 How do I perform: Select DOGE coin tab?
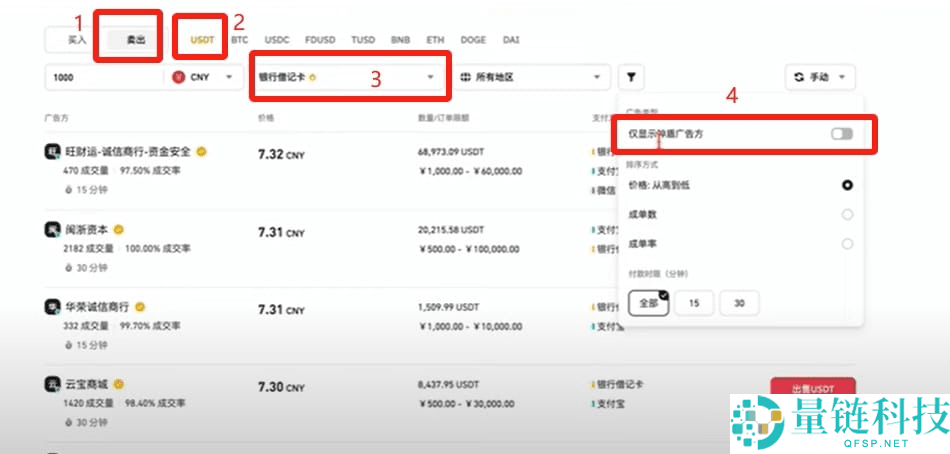pyautogui.click(x=473, y=41)
